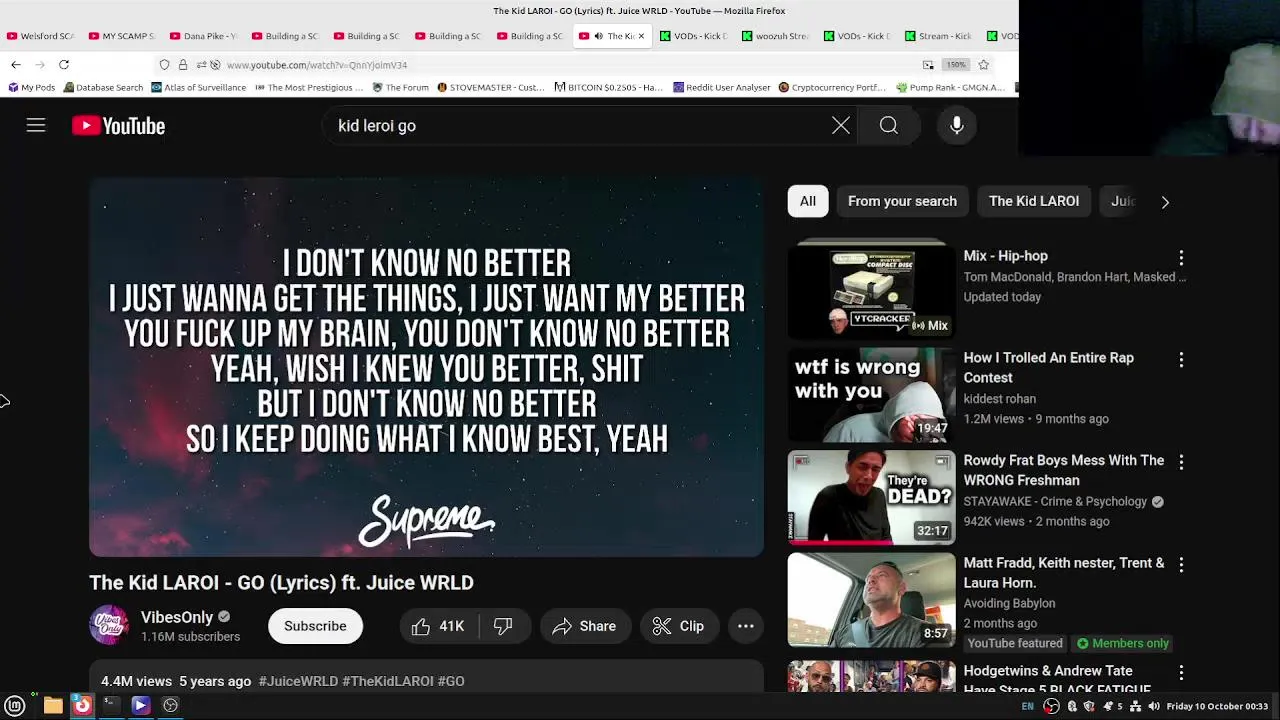
Task: Bookmark page with star icon
Action: 984,65
